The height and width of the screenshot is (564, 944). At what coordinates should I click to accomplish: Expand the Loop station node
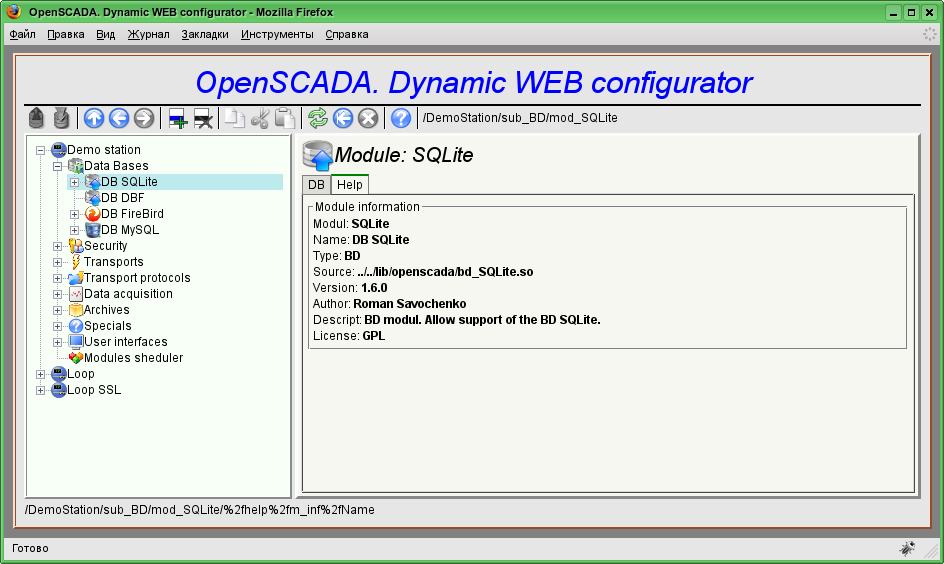click(40, 374)
